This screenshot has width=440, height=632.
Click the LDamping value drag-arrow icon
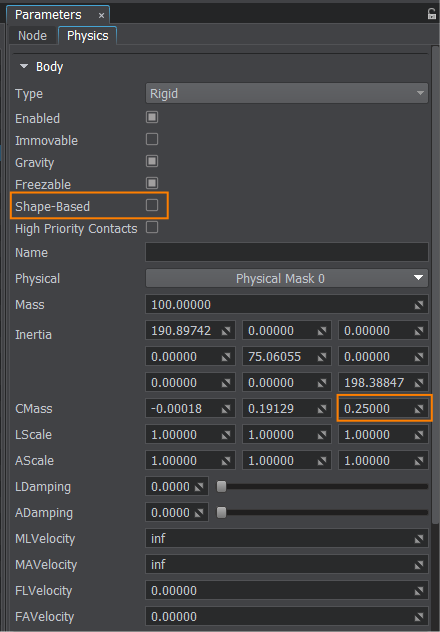coord(199,487)
